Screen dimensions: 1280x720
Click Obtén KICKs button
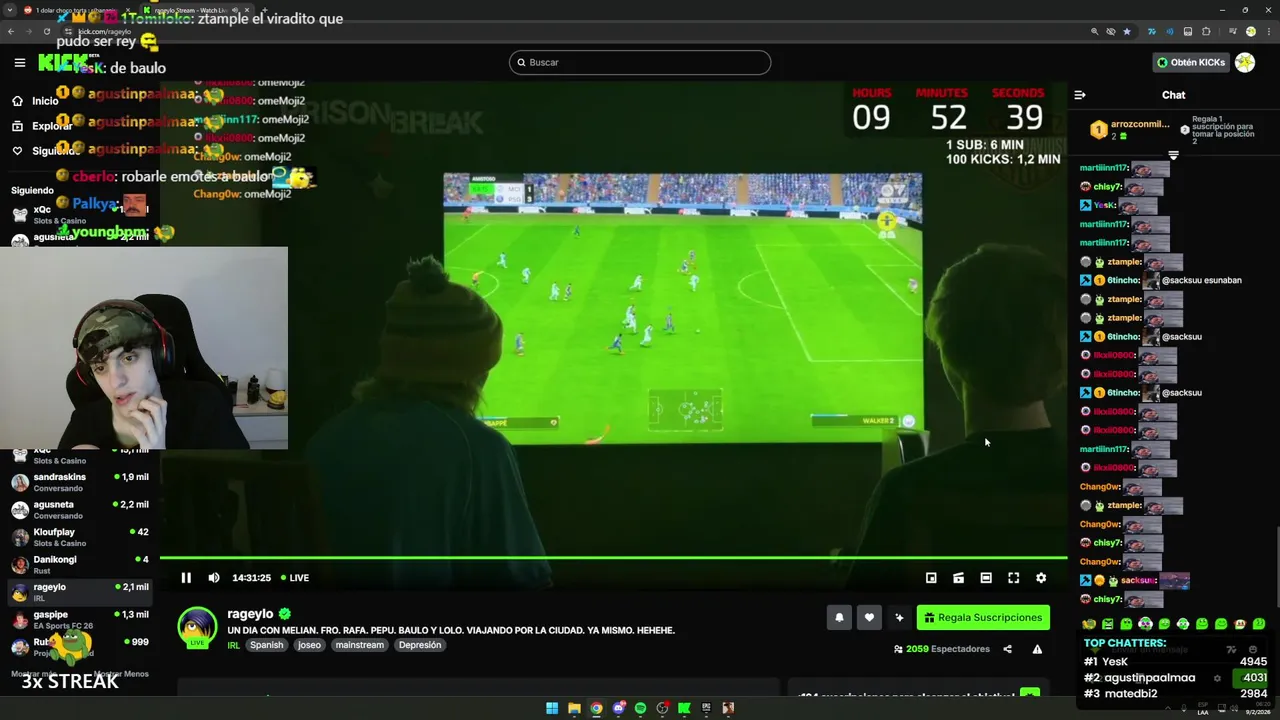tap(1190, 62)
